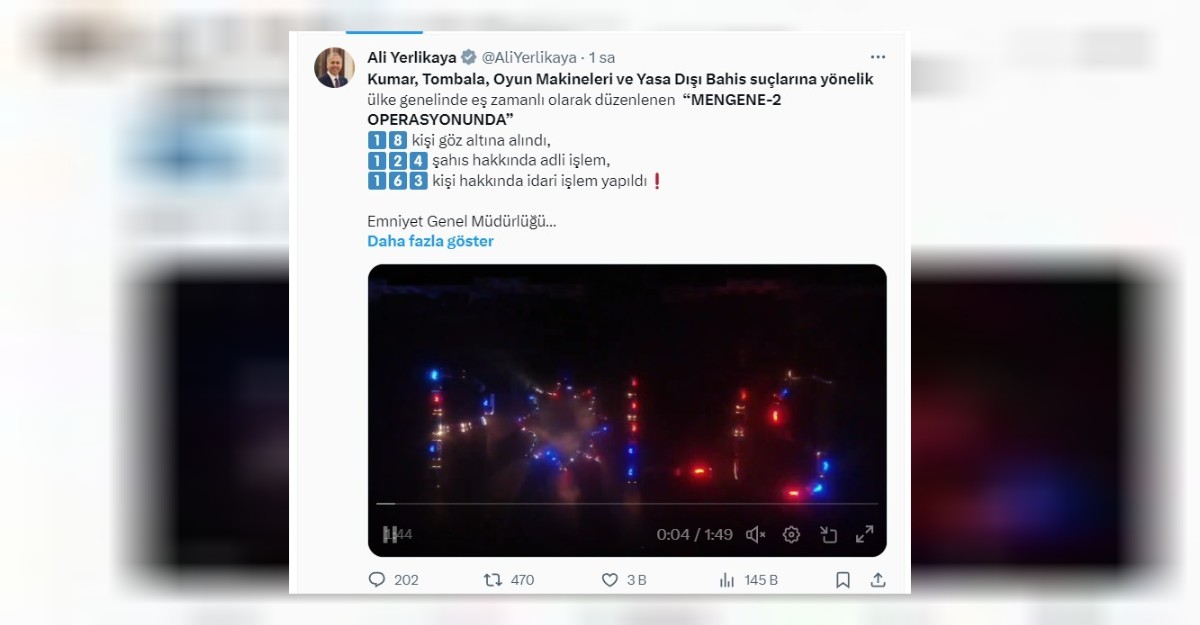
Task: Click the @AliYerlikaya handle
Action: click(529, 58)
